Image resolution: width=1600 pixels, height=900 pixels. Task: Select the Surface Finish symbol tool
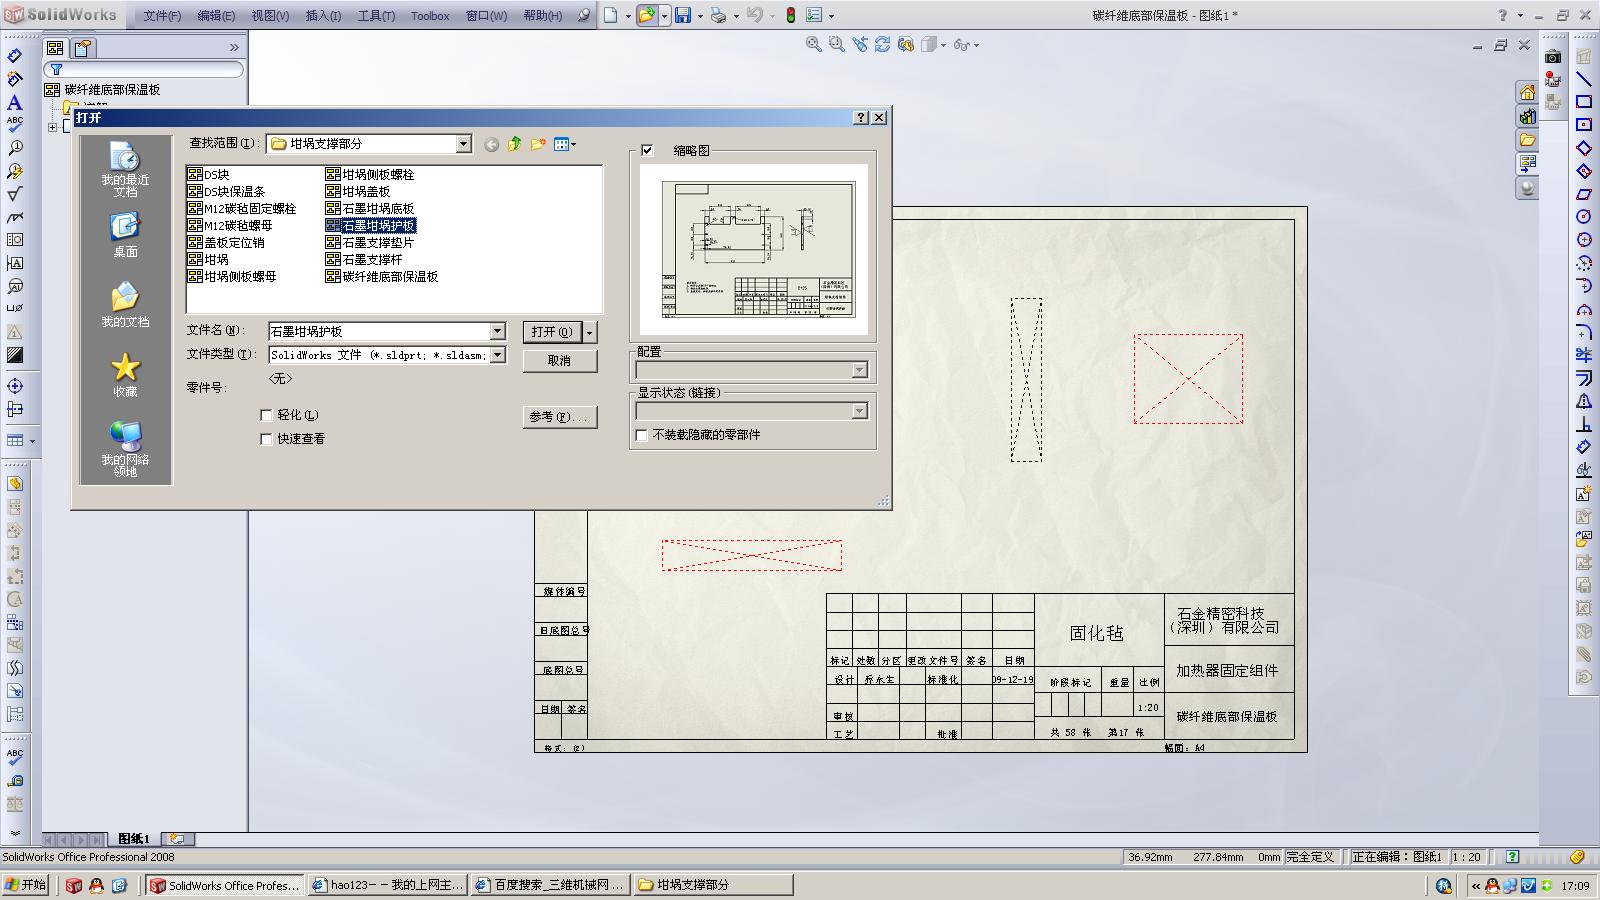click(x=15, y=194)
